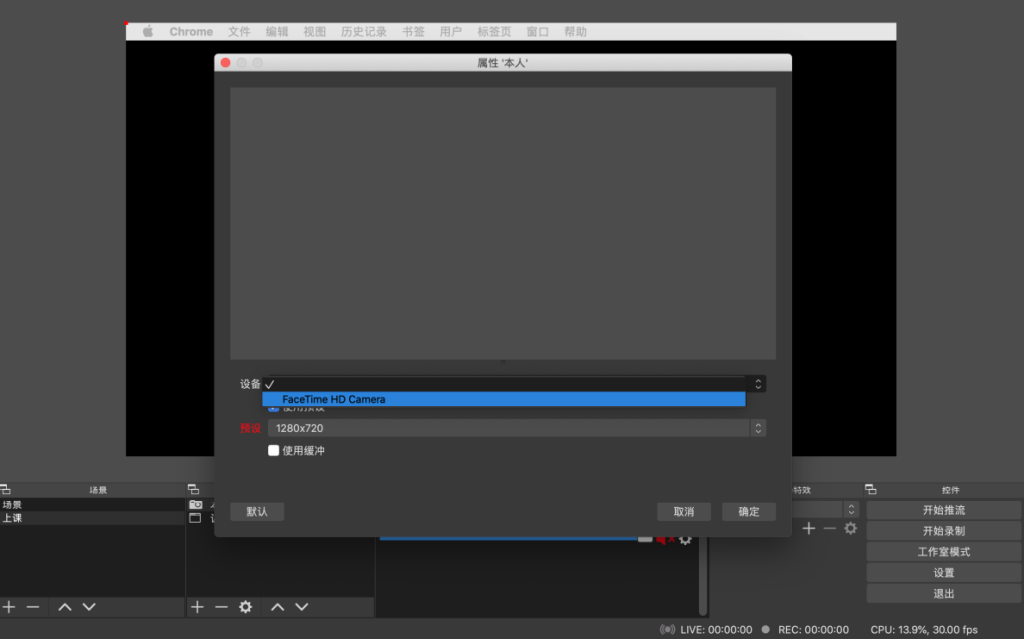
Task: Add a new scene with plus icon
Action: (x=9, y=607)
